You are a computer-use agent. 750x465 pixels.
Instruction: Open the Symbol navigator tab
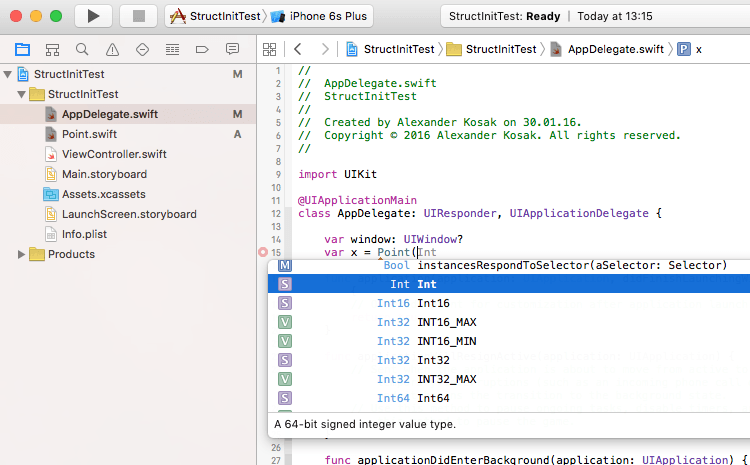click(x=52, y=49)
